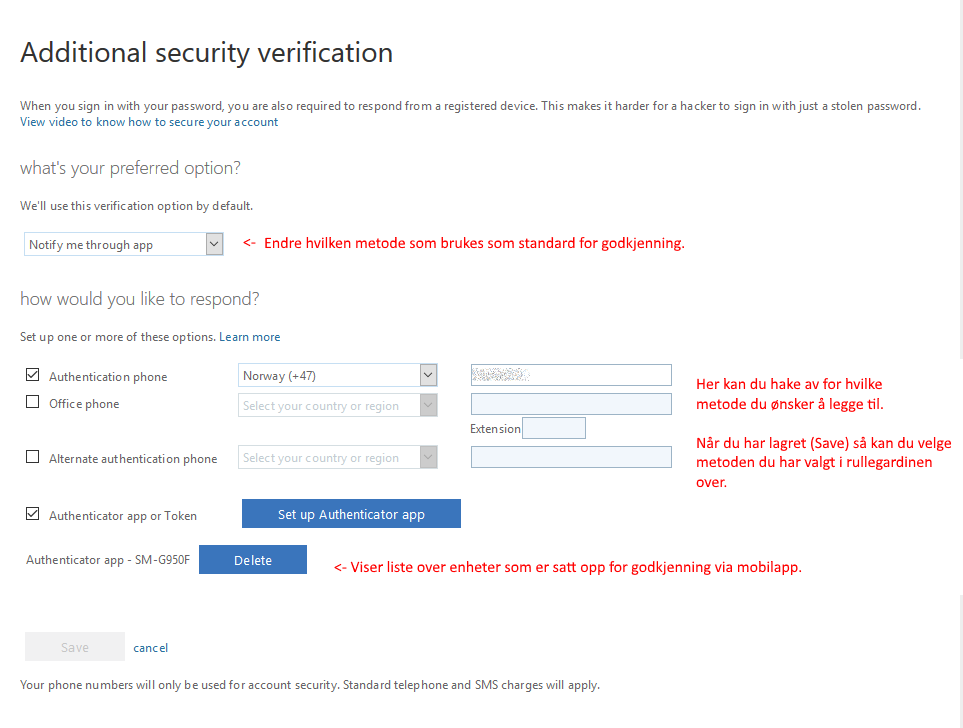Click the Authentication phone number field

pos(571,375)
